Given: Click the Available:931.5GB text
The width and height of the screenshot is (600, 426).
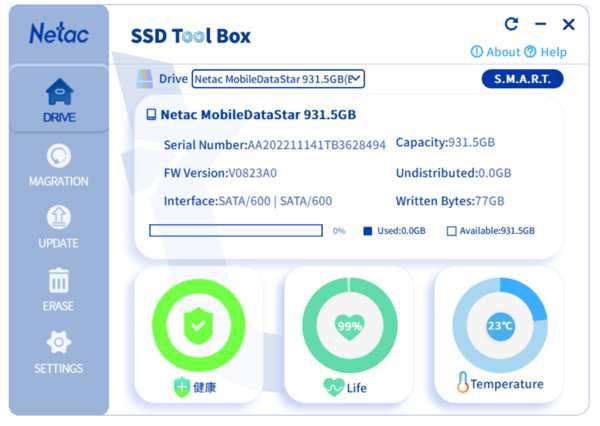Looking at the screenshot, I should click(497, 231).
